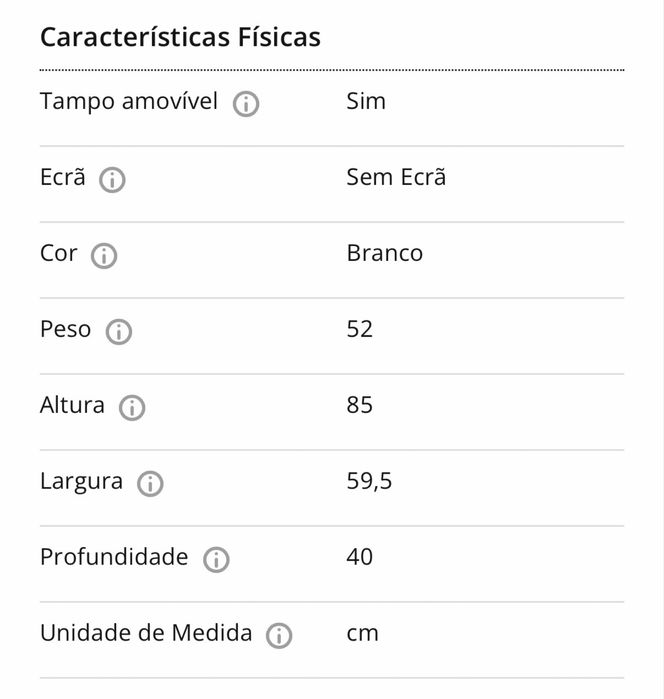
Task: Click the info icon beside Profundidade
Action: (215, 560)
